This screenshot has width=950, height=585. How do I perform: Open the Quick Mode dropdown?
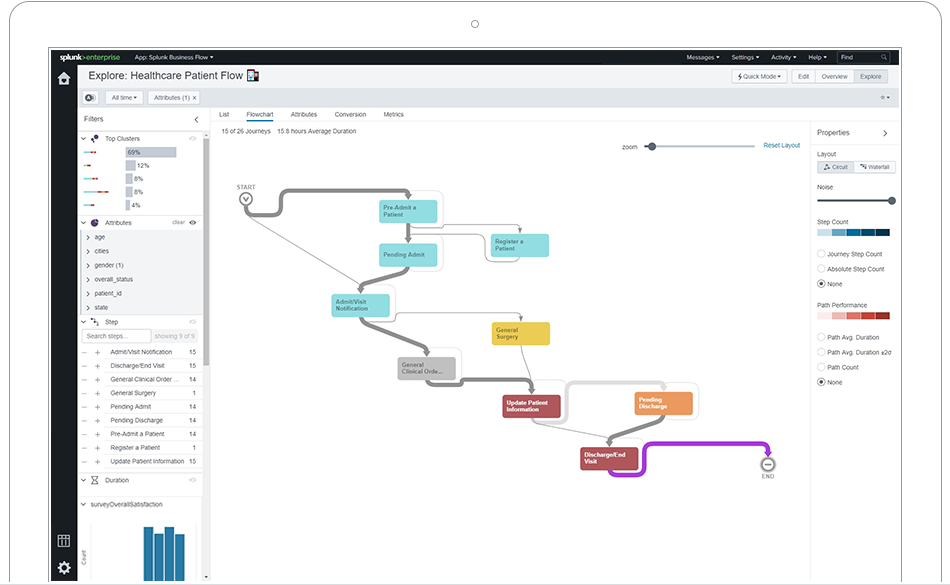[x=759, y=76]
